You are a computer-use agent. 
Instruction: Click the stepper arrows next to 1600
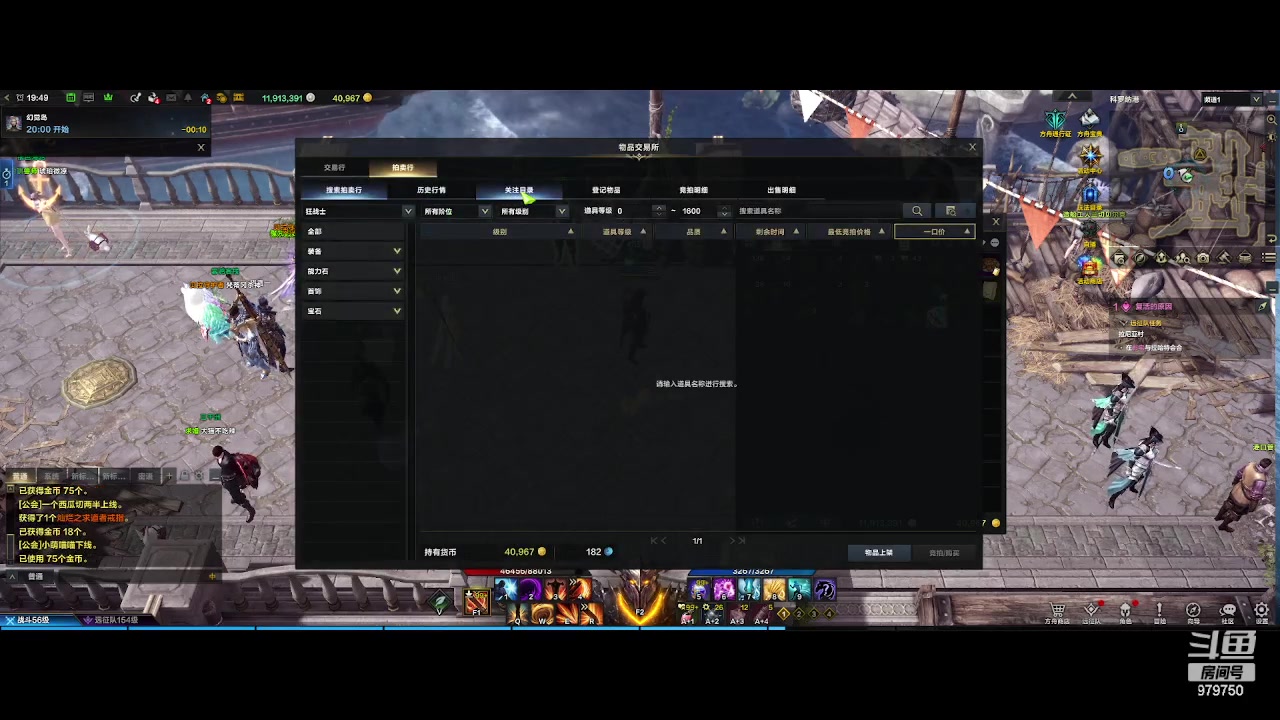click(724, 211)
